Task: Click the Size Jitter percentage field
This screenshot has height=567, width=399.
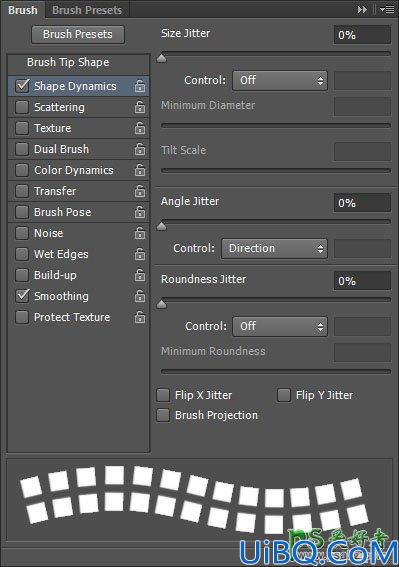Action: (x=362, y=35)
